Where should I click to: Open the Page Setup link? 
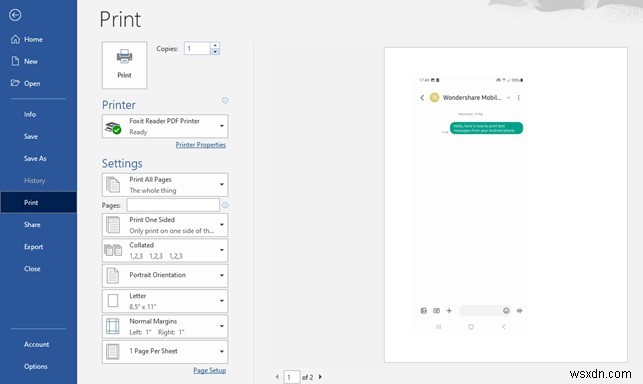pos(210,370)
